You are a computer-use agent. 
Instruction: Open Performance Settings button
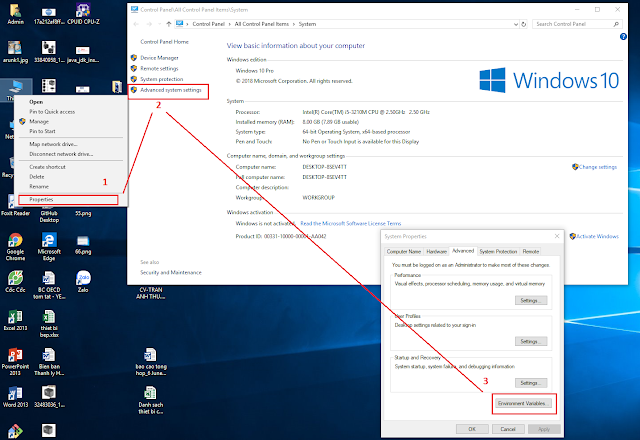pos(531,300)
